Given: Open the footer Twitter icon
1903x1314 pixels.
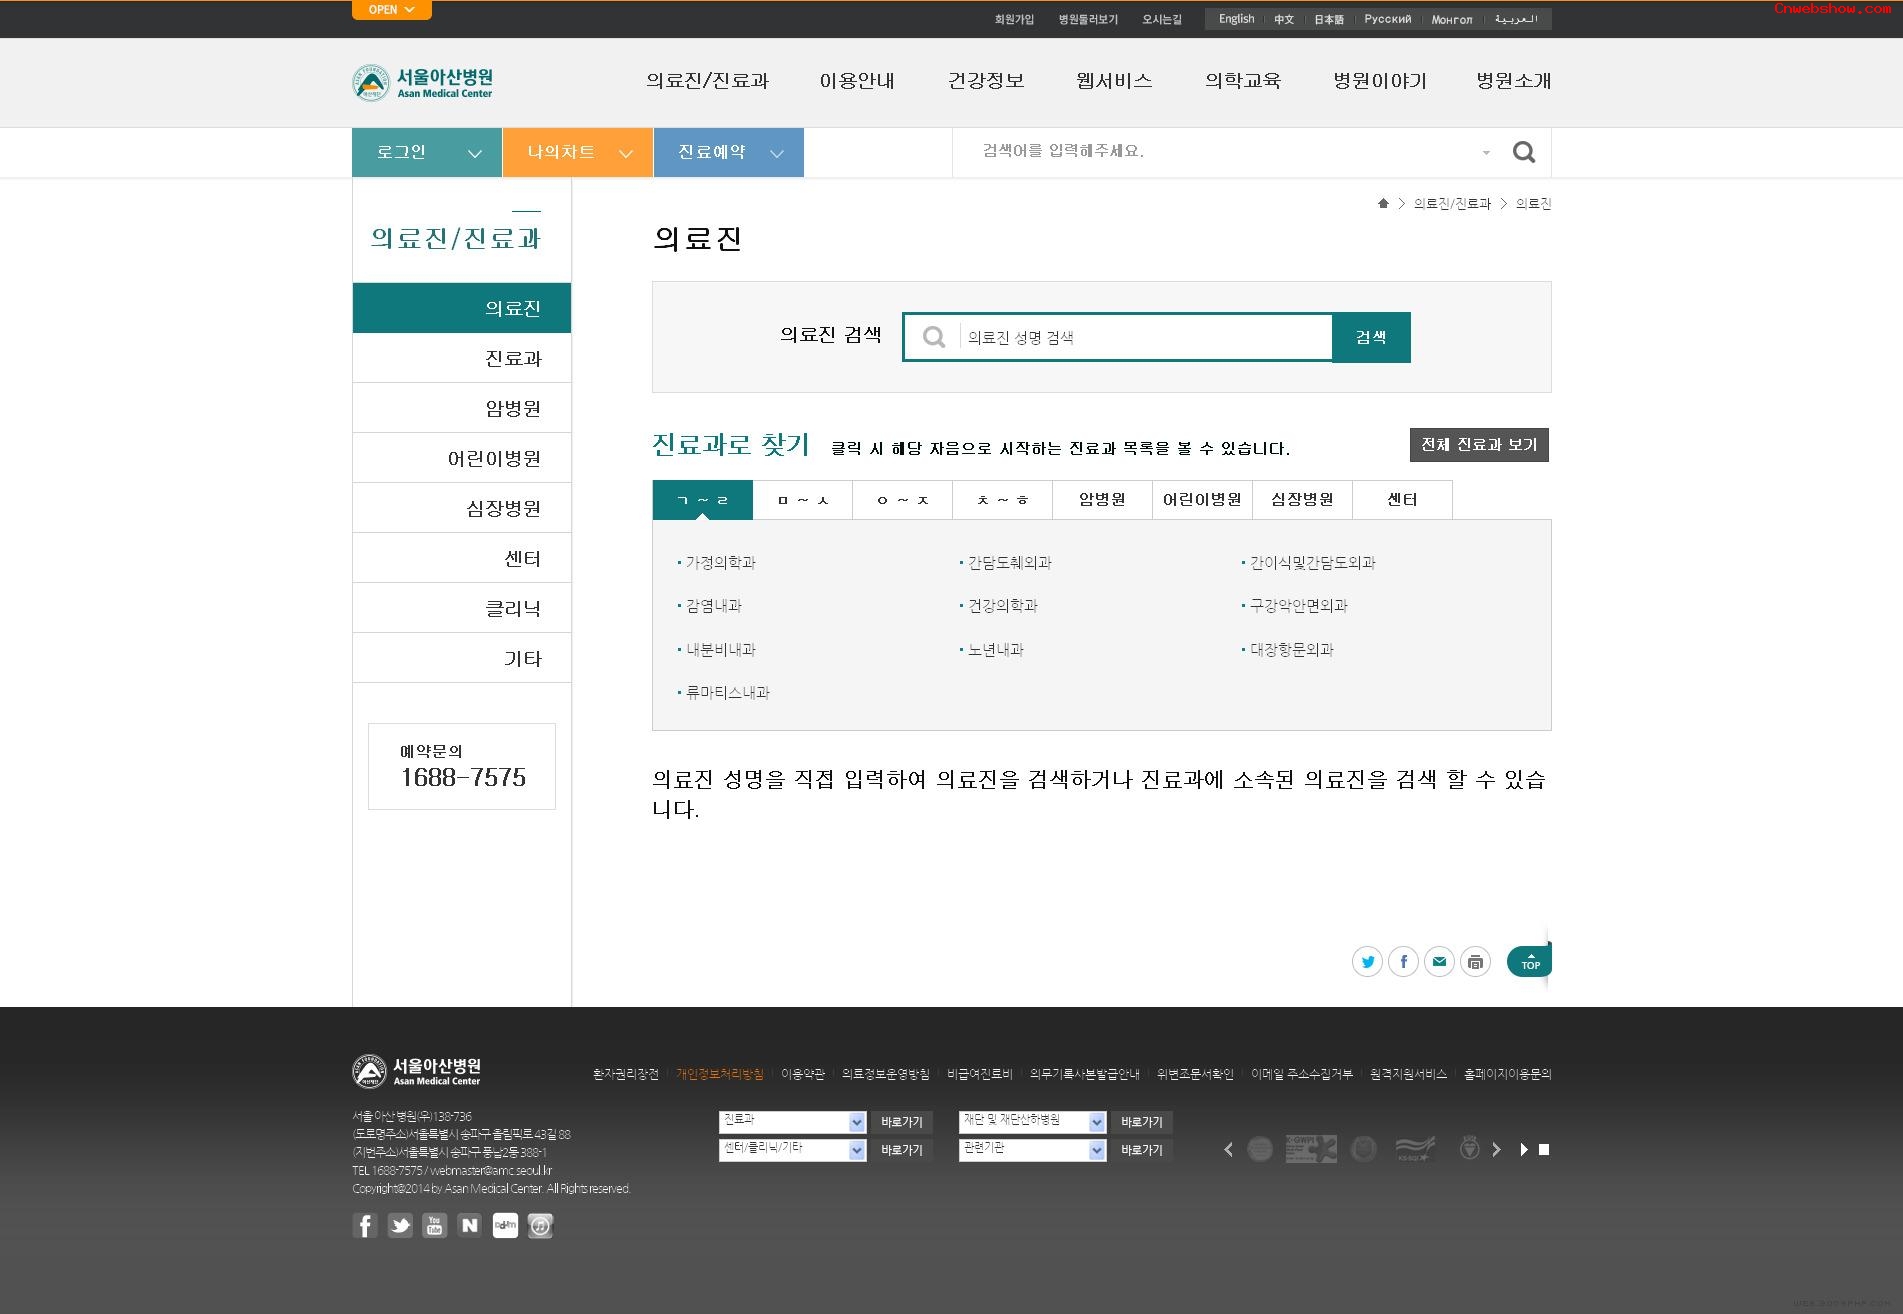Looking at the screenshot, I should pyautogui.click(x=400, y=1225).
